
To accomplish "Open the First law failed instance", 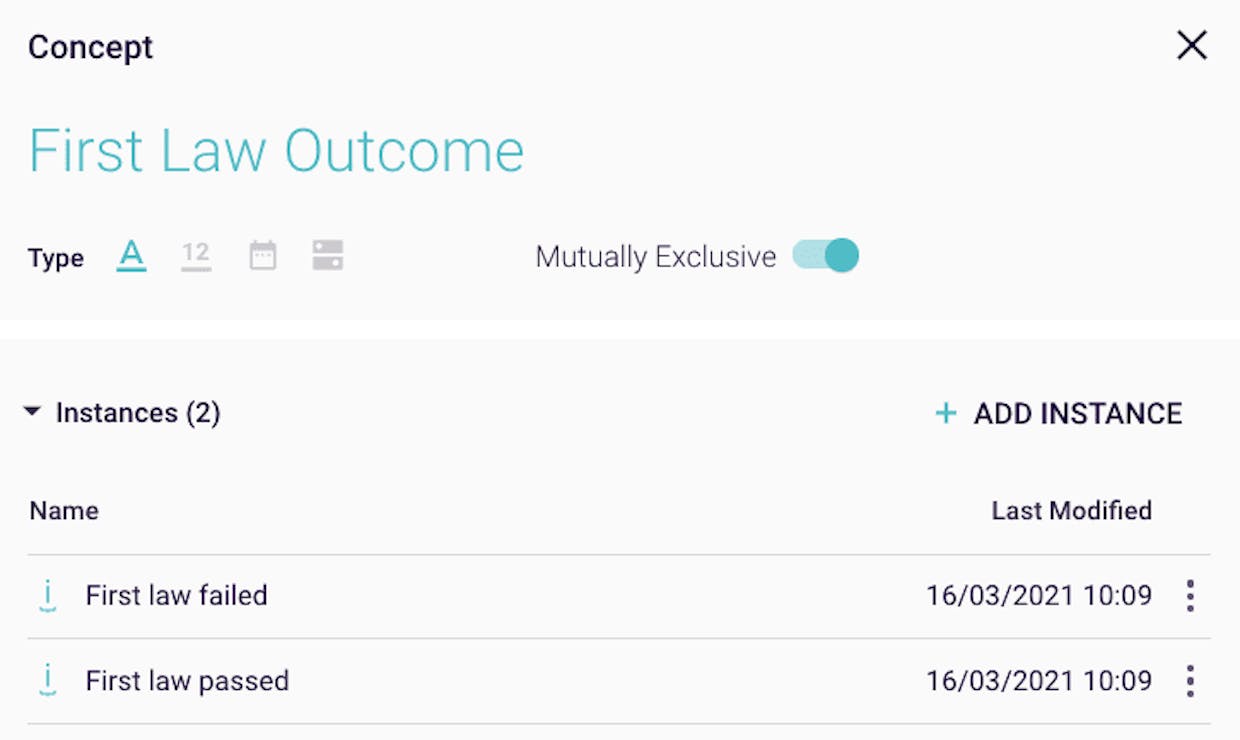I will click(x=177, y=596).
